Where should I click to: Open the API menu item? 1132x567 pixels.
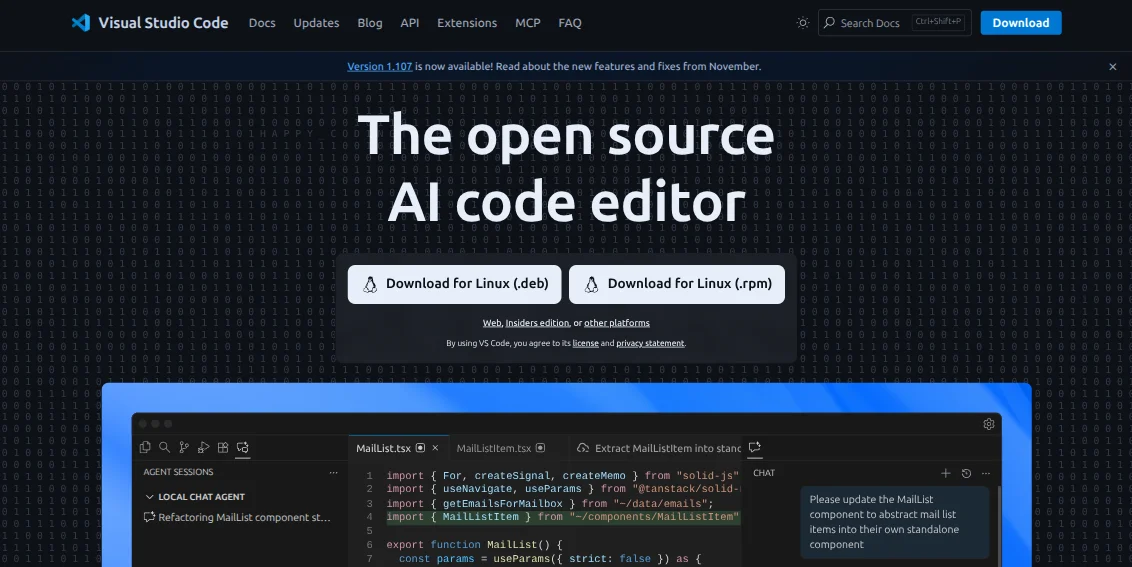[x=409, y=23]
